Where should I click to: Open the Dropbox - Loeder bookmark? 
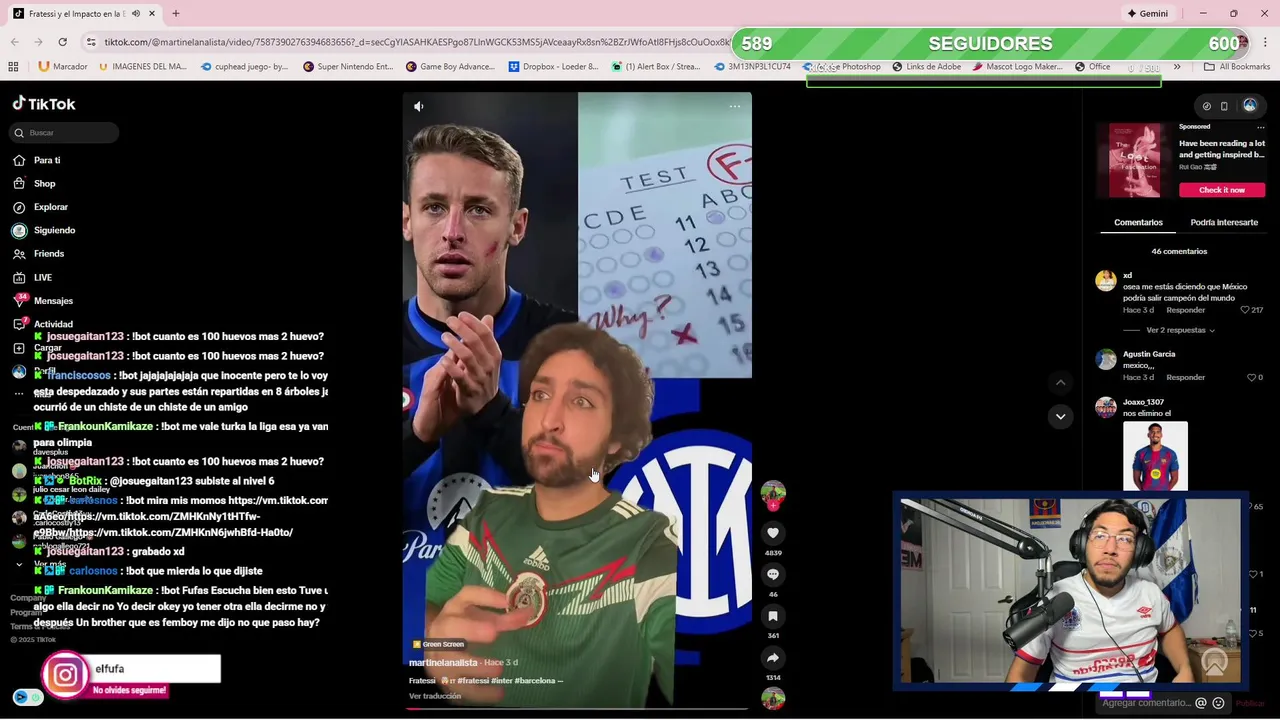coord(553,67)
